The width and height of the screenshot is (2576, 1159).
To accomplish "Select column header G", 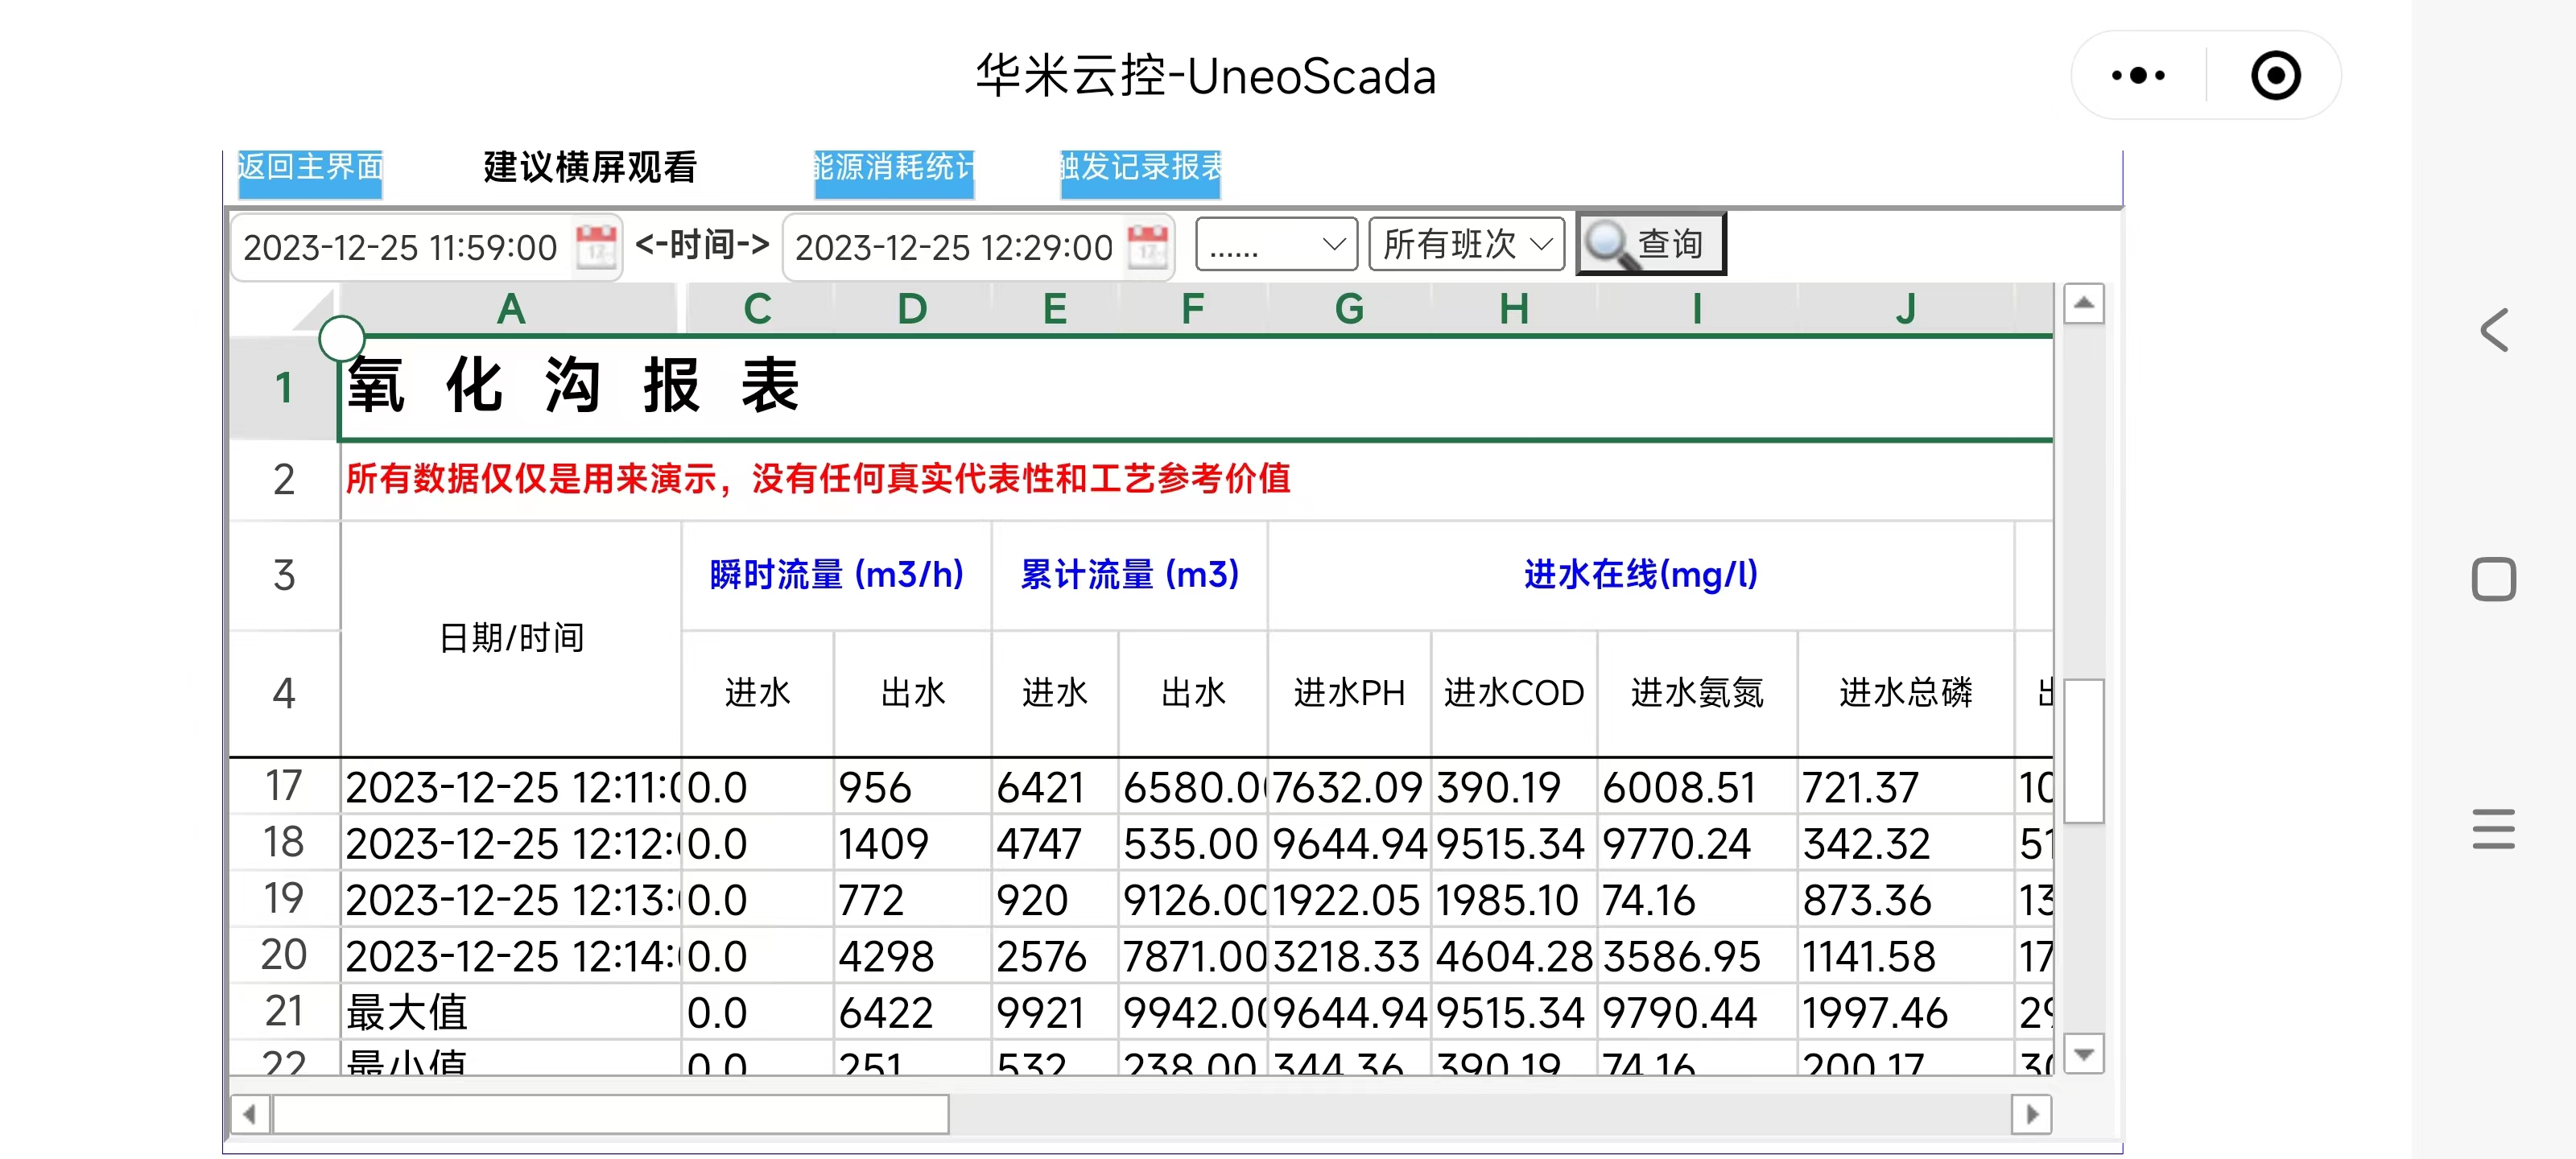I will (x=1349, y=309).
